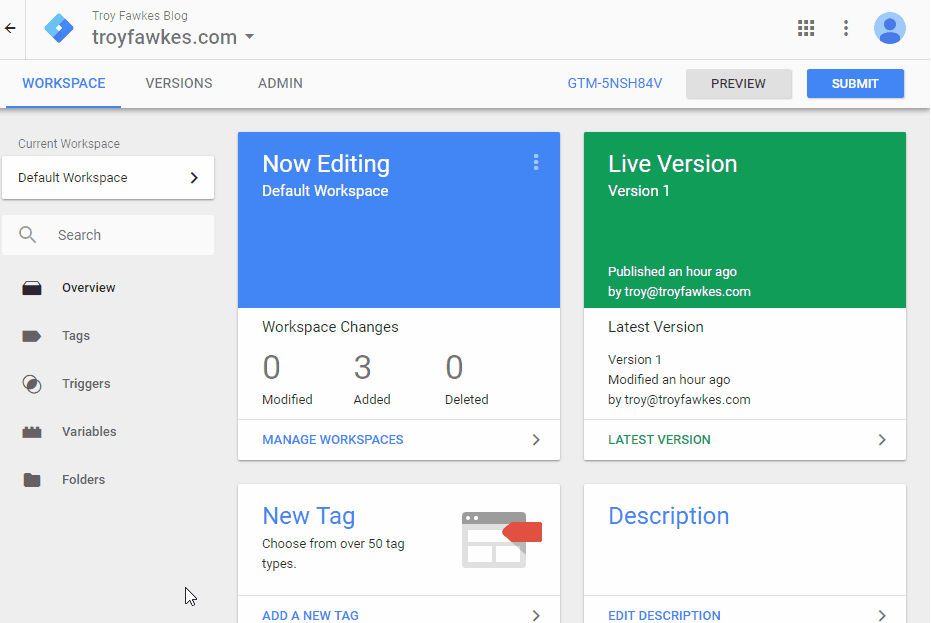The image size is (931, 623).
Task: Go back using the left arrow
Action: point(11,28)
